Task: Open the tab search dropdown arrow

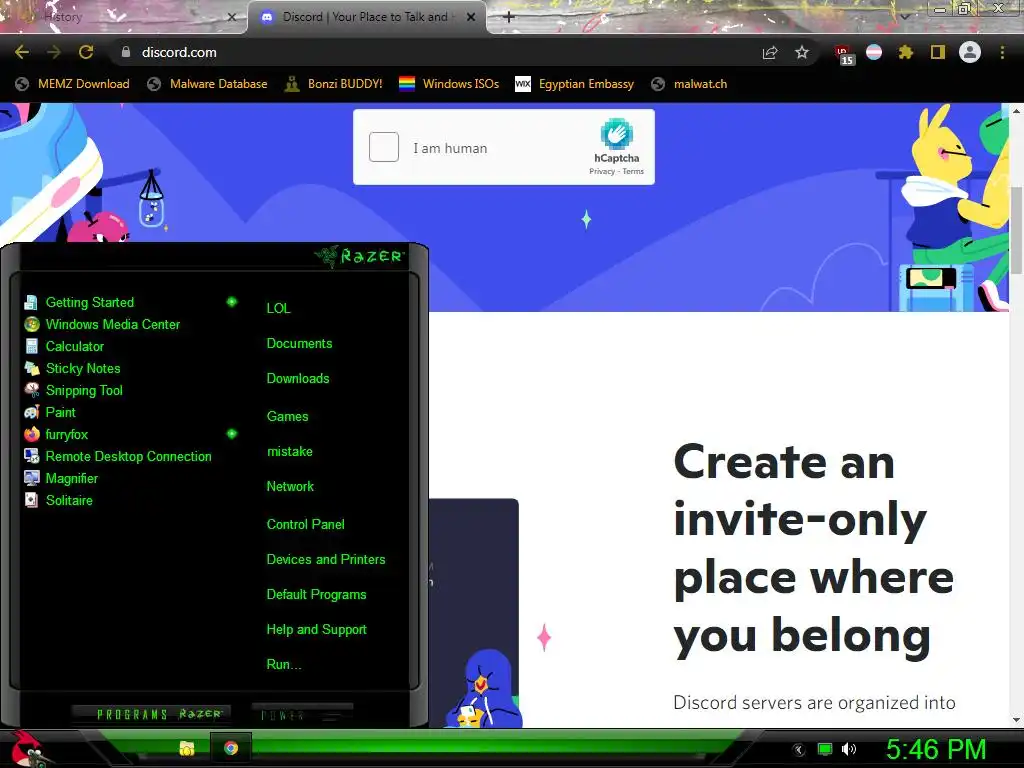Action: (904, 16)
